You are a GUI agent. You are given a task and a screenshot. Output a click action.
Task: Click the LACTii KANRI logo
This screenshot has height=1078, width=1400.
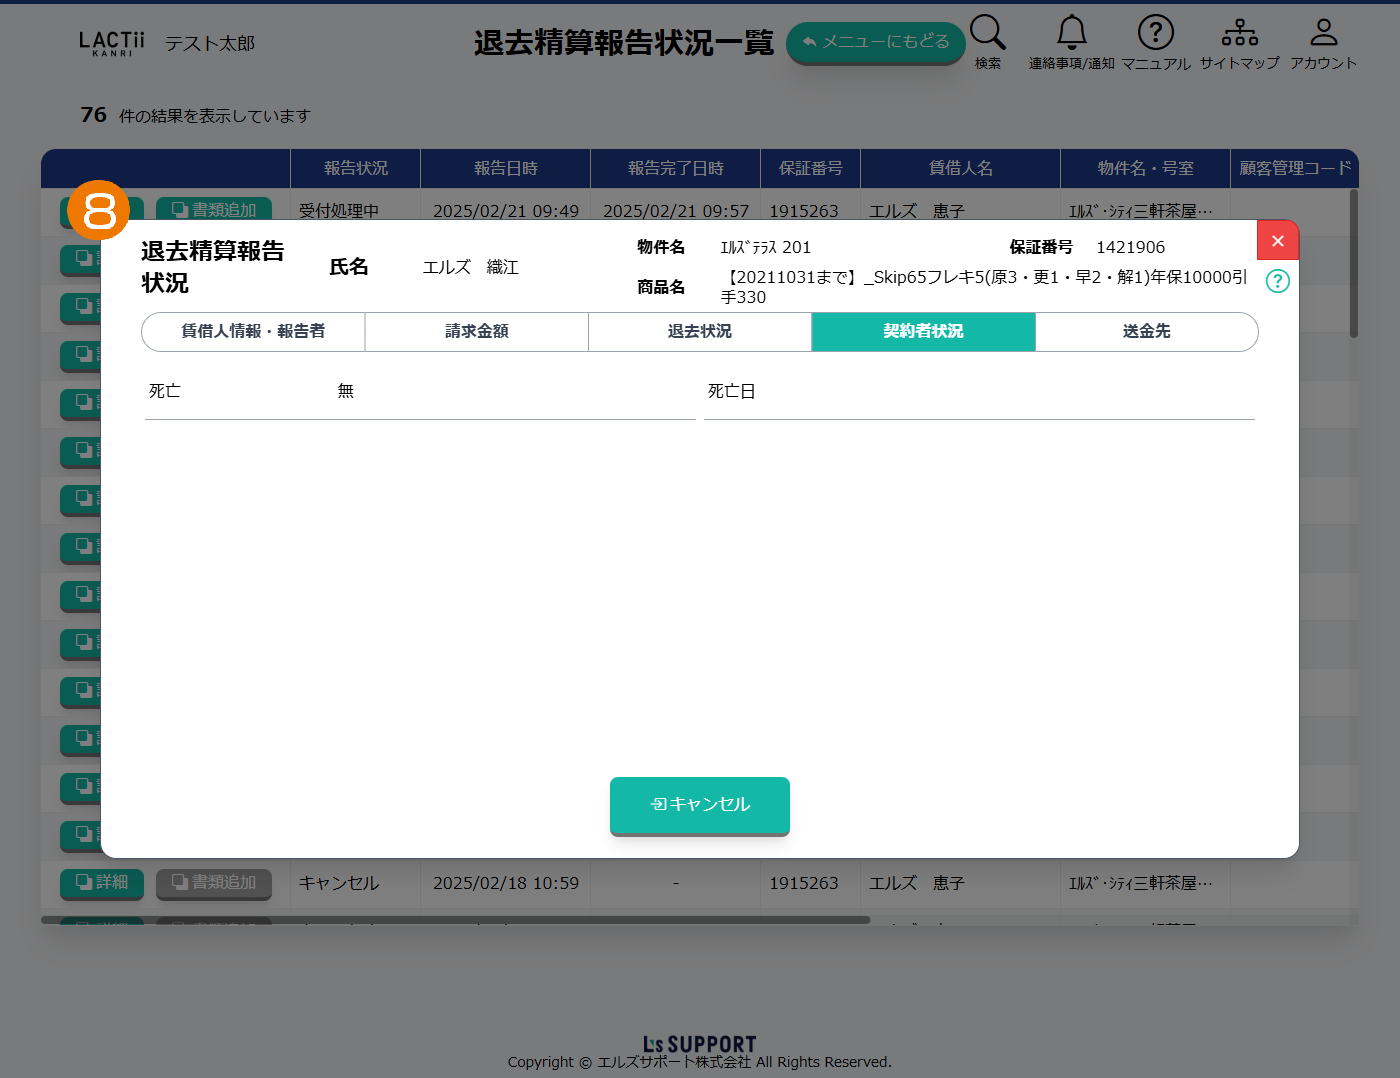pyautogui.click(x=111, y=43)
